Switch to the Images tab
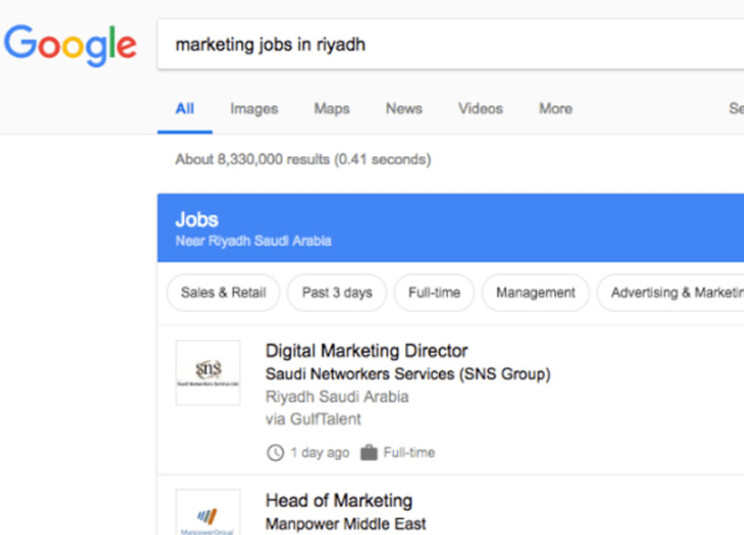The image size is (744, 535). pyautogui.click(x=254, y=109)
